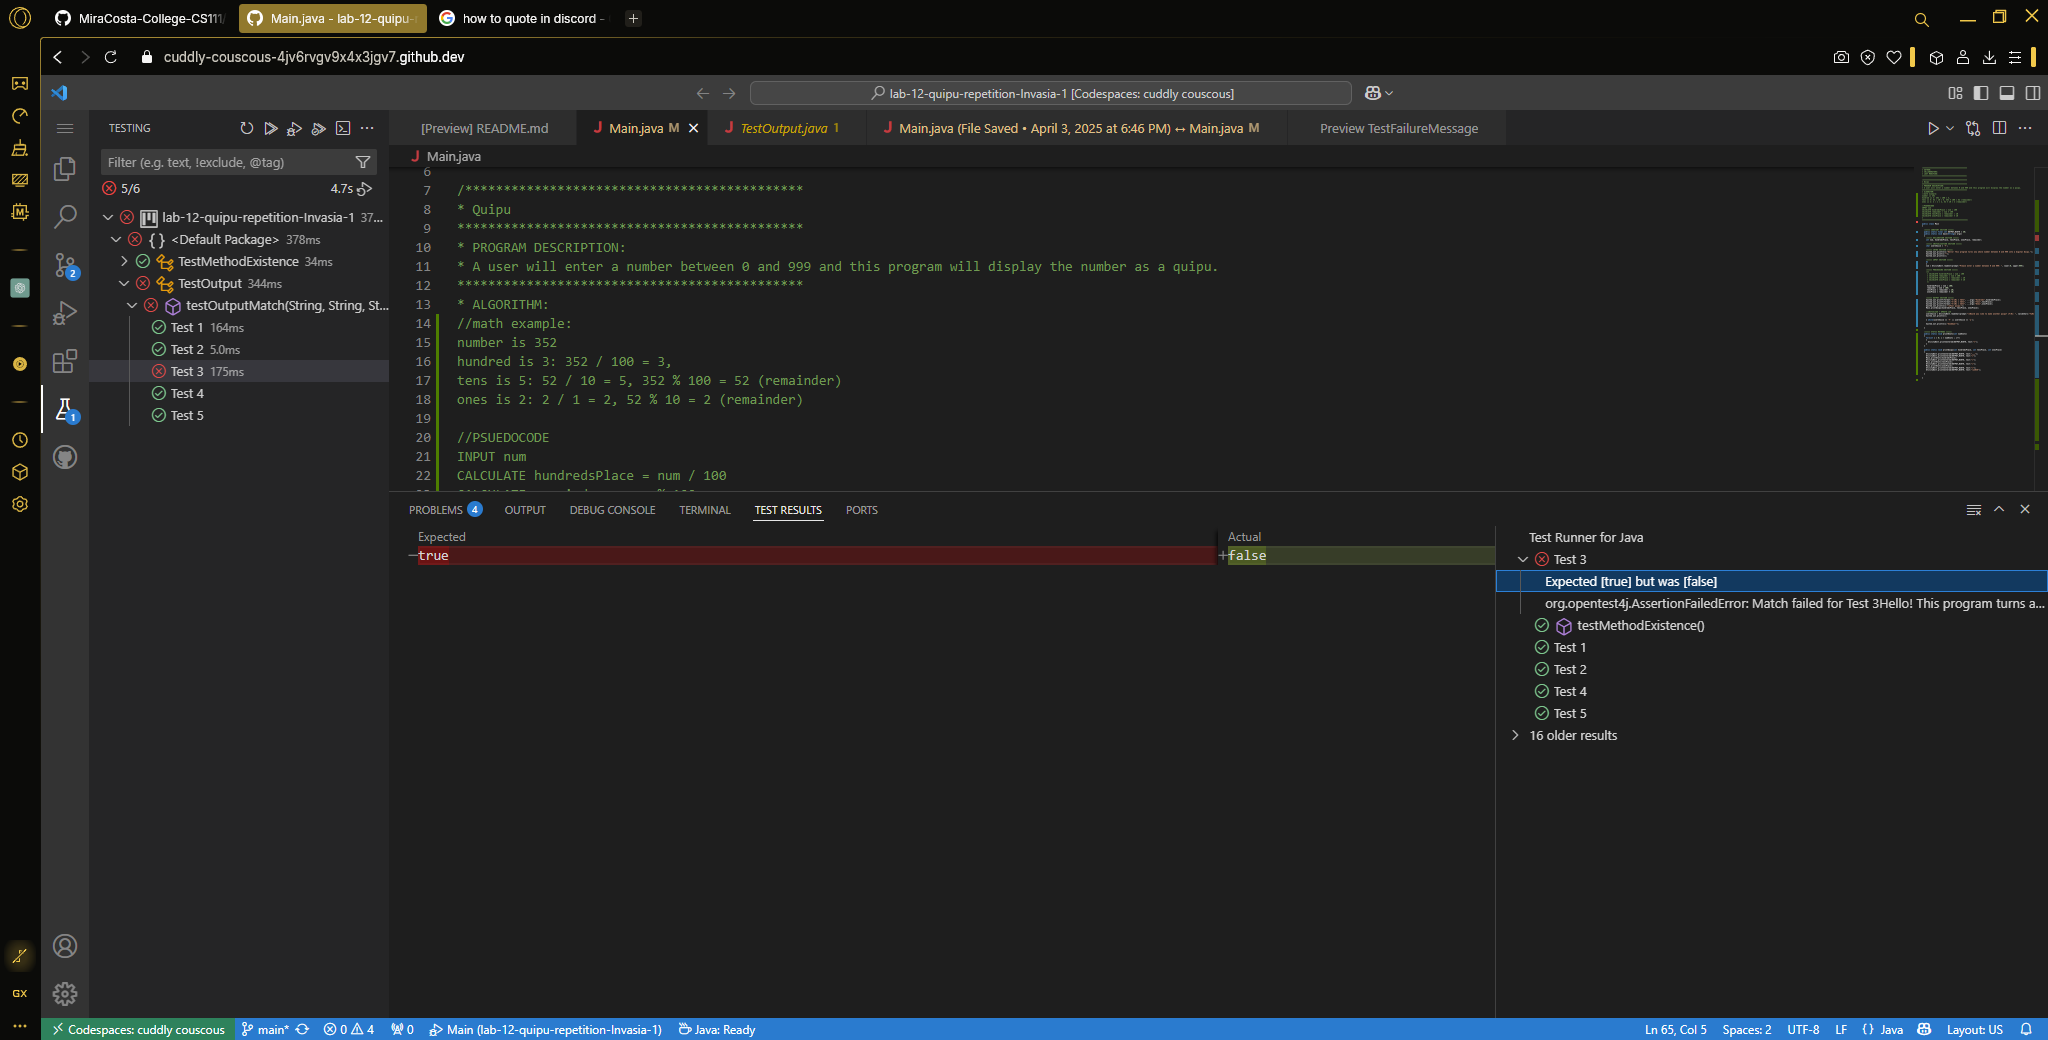Image resolution: width=2048 pixels, height=1040 pixels.
Task: Click the test filter funnel icon
Action: [x=363, y=162]
